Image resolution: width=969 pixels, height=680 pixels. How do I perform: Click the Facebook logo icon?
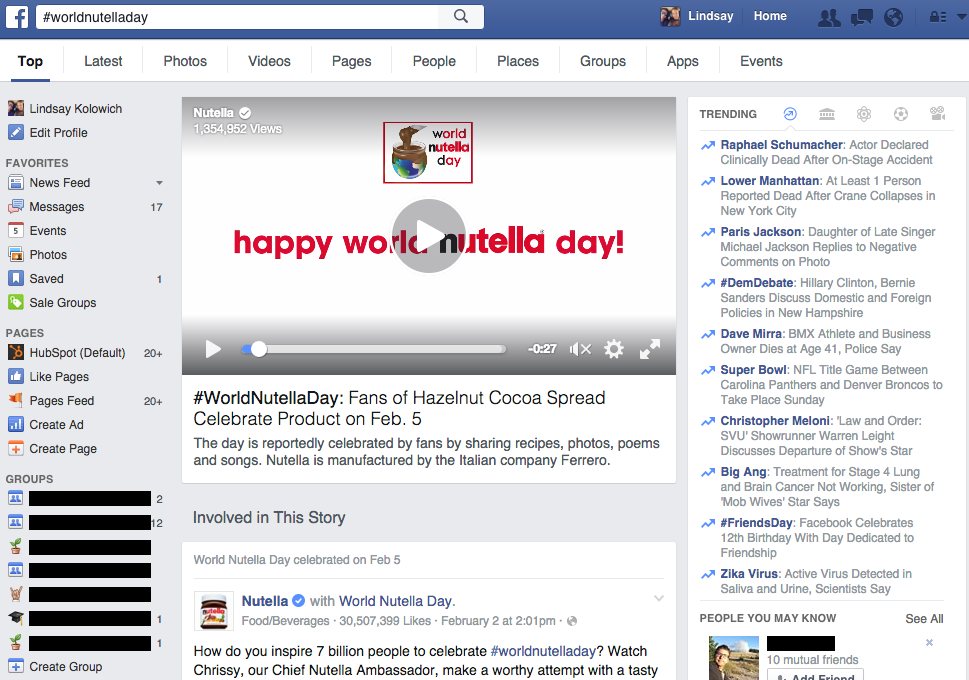(x=17, y=17)
